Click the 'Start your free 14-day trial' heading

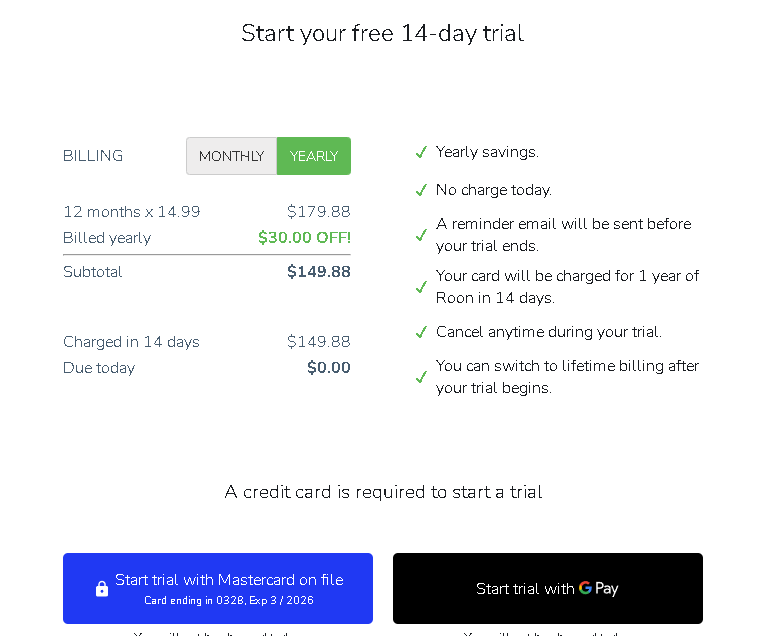pyautogui.click(x=383, y=33)
